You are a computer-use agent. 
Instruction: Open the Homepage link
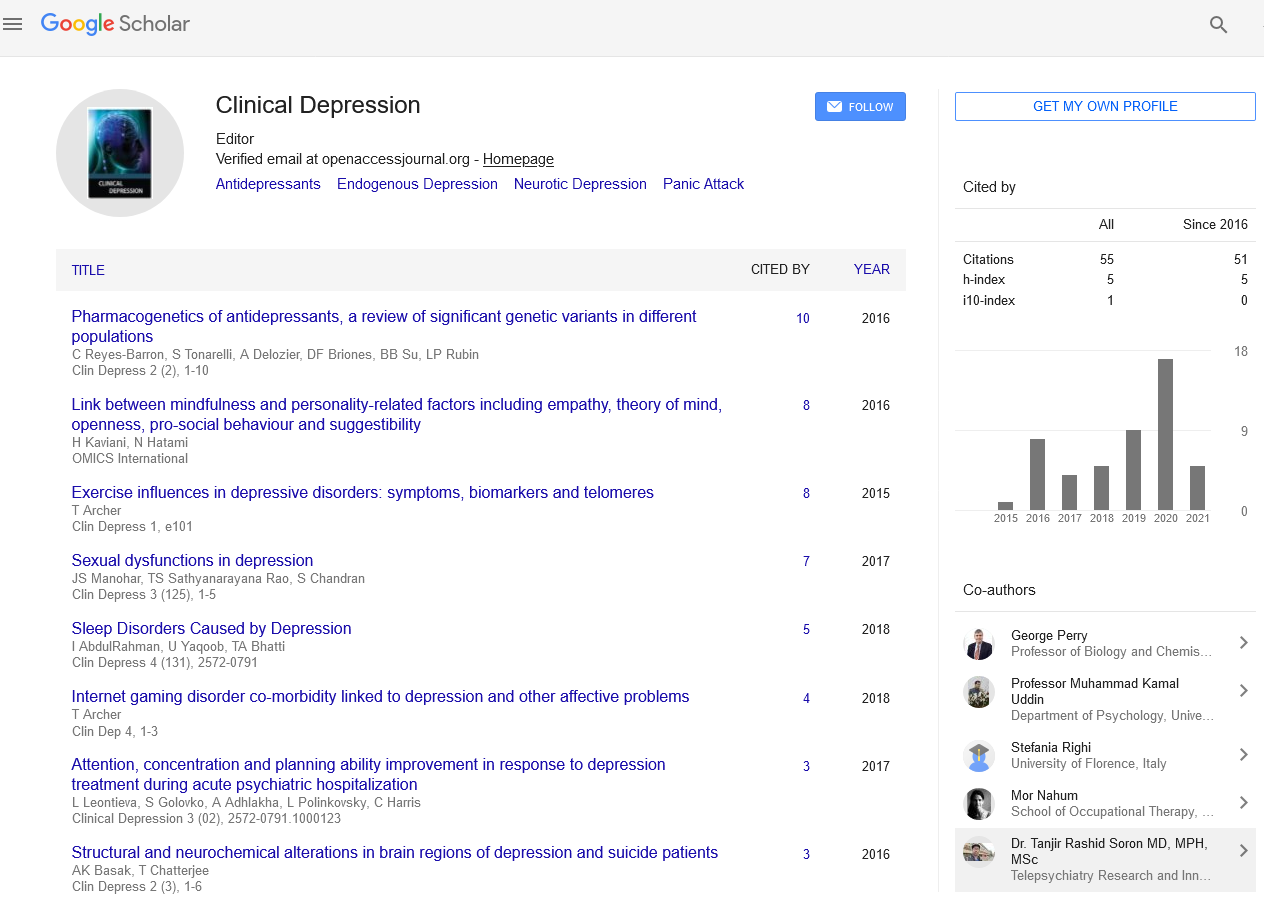coord(518,159)
